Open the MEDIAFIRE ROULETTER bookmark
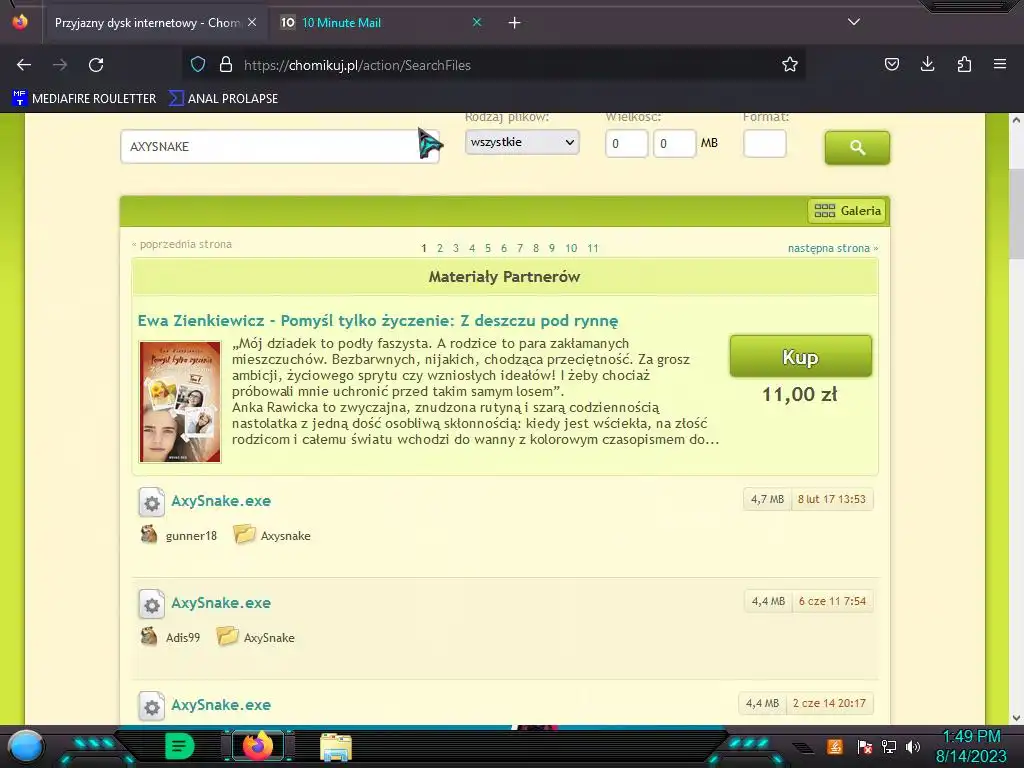Screen dimensions: 1024x768 coord(84,99)
